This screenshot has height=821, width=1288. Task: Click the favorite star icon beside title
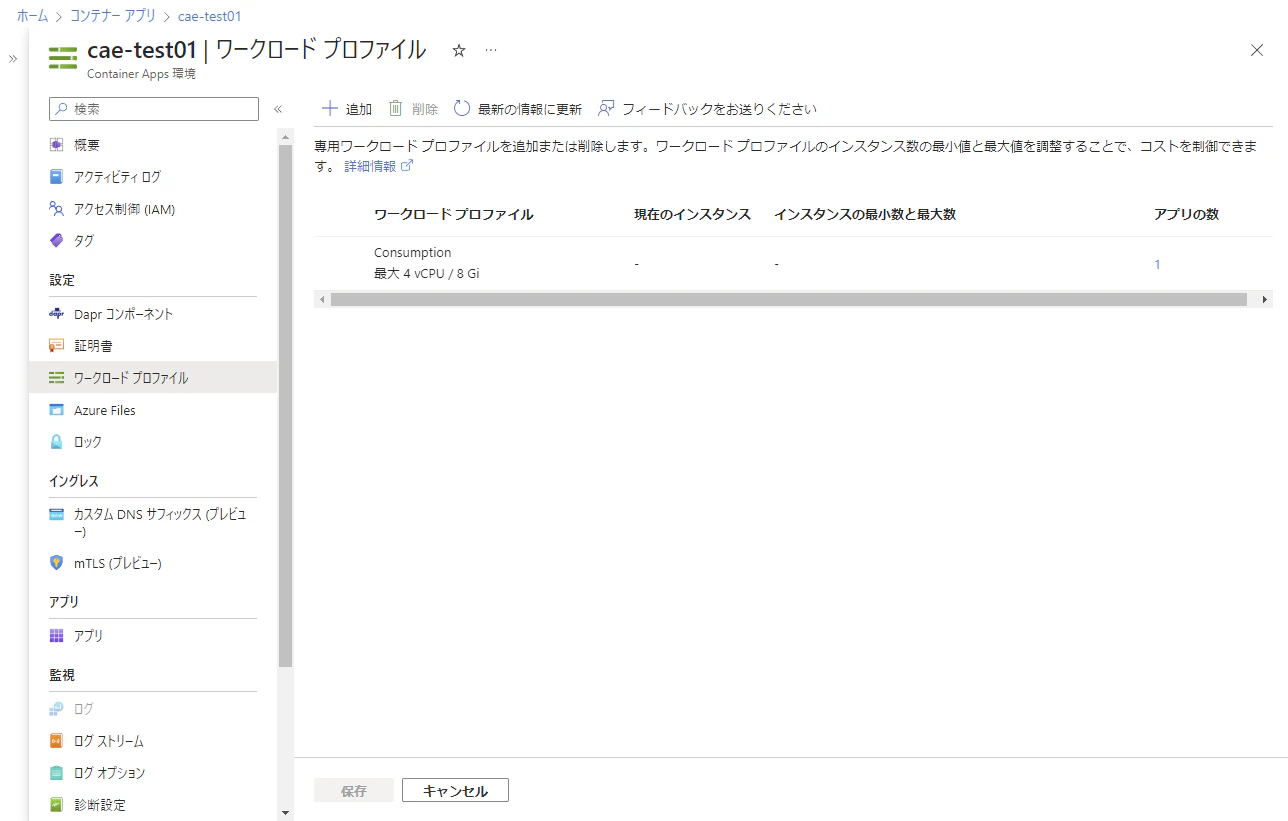coord(459,50)
